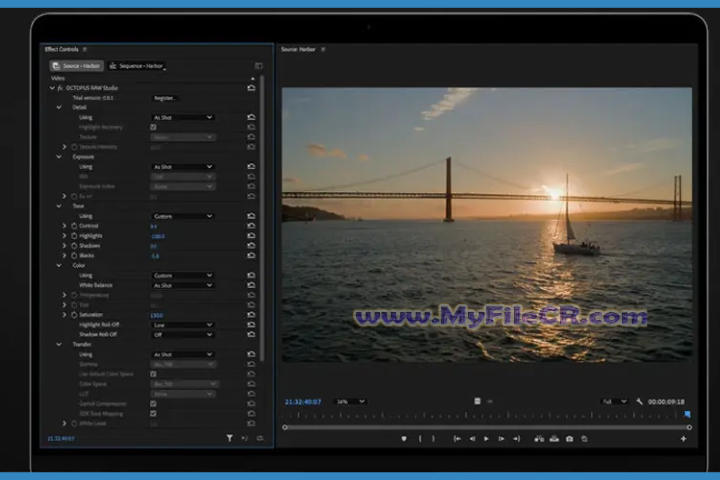The width and height of the screenshot is (720, 480).
Task: Click the Overwrite button in Source monitor
Action: 554,439
